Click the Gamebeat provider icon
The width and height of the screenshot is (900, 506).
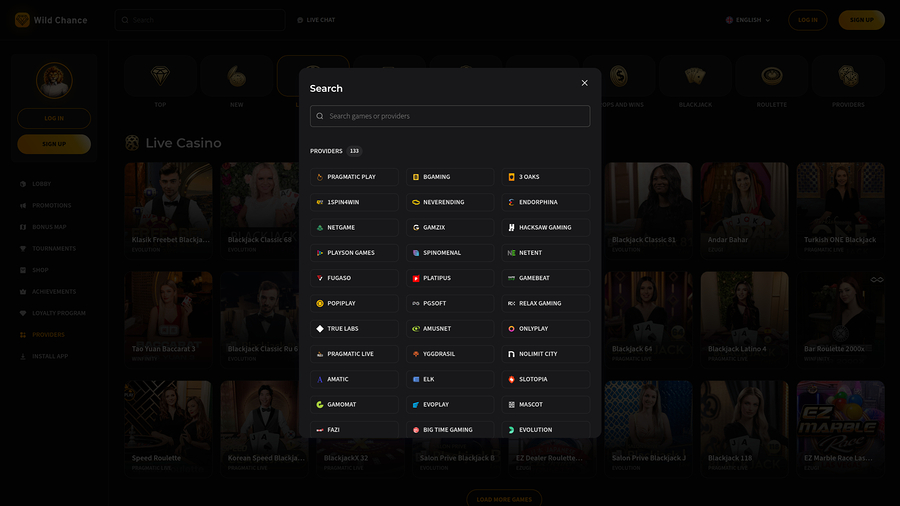point(511,278)
